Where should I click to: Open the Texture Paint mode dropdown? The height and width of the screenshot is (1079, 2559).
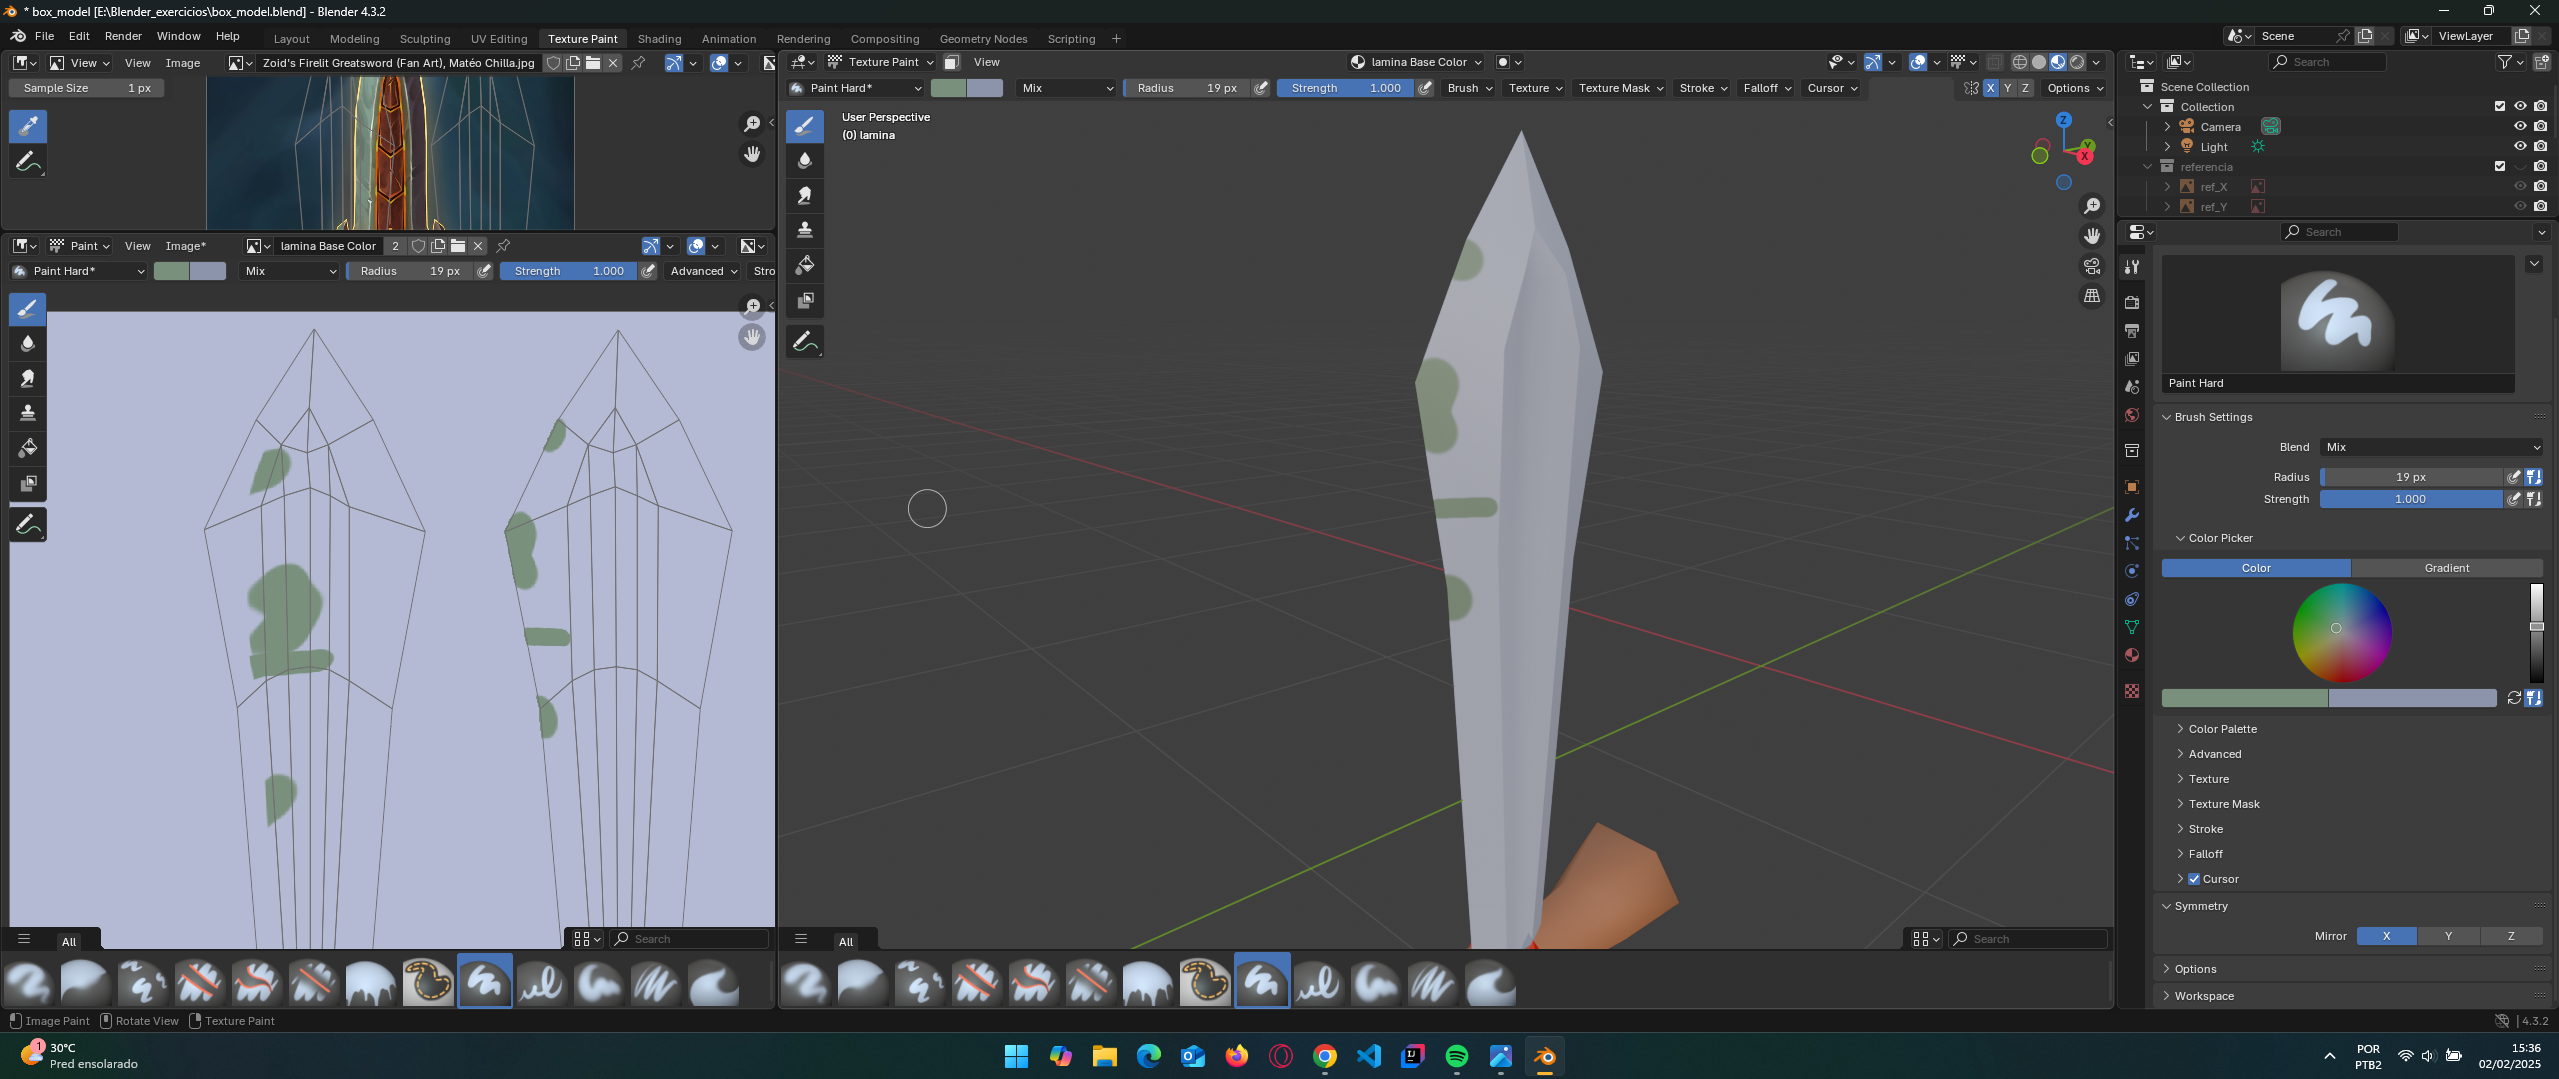[880, 62]
